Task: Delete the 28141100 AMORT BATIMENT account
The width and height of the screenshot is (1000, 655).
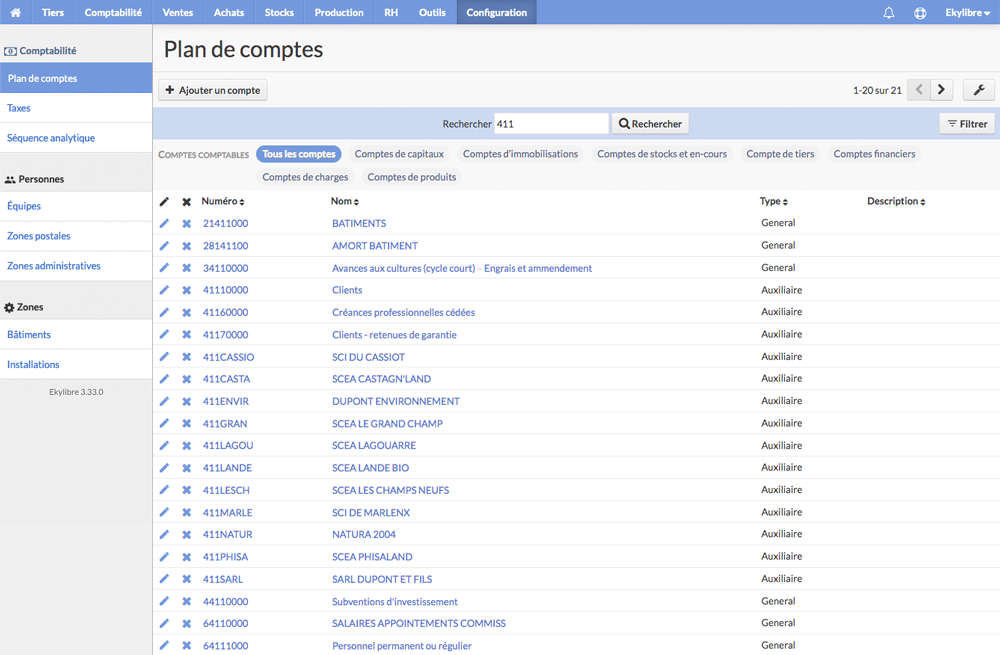Action: pos(186,246)
